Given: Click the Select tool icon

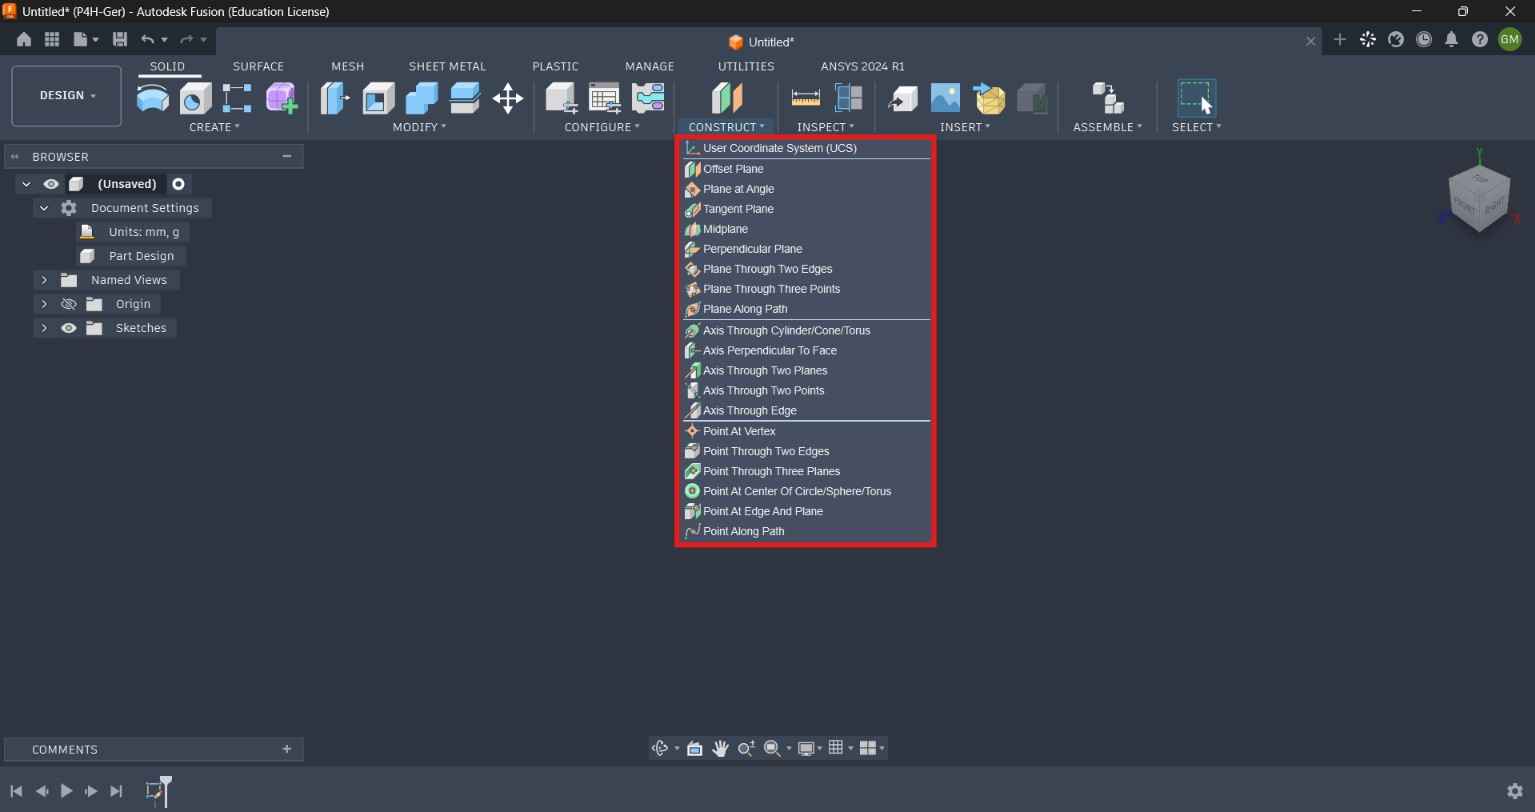Looking at the screenshot, I should (x=1196, y=98).
